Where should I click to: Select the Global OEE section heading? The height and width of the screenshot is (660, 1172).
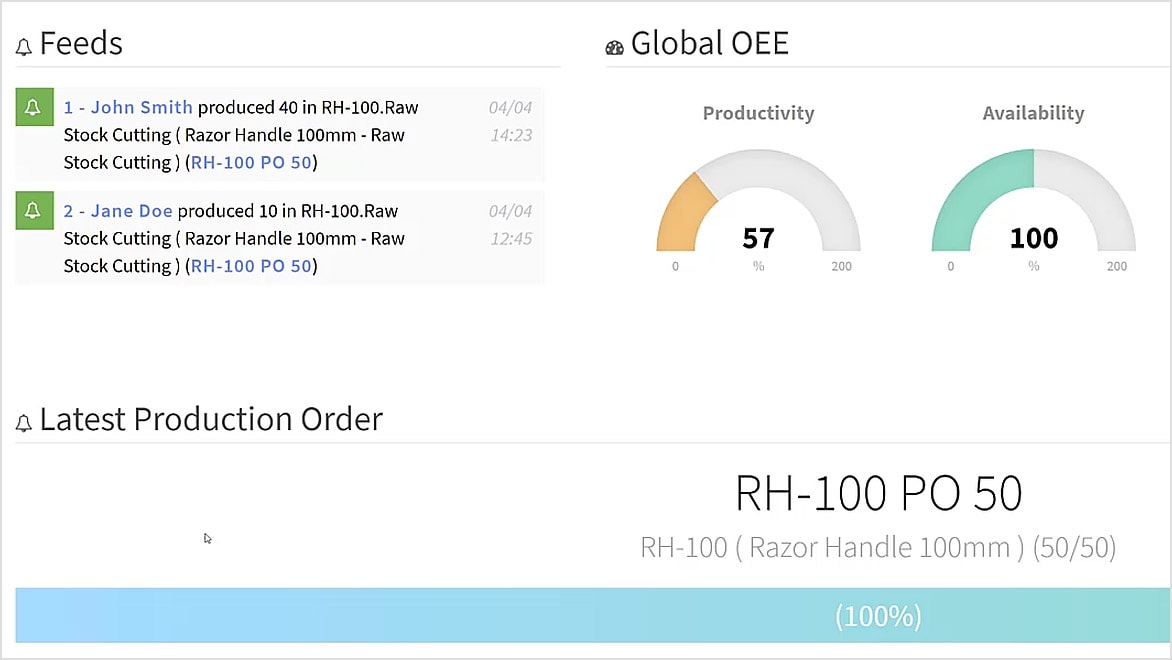pyautogui.click(x=709, y=43)
